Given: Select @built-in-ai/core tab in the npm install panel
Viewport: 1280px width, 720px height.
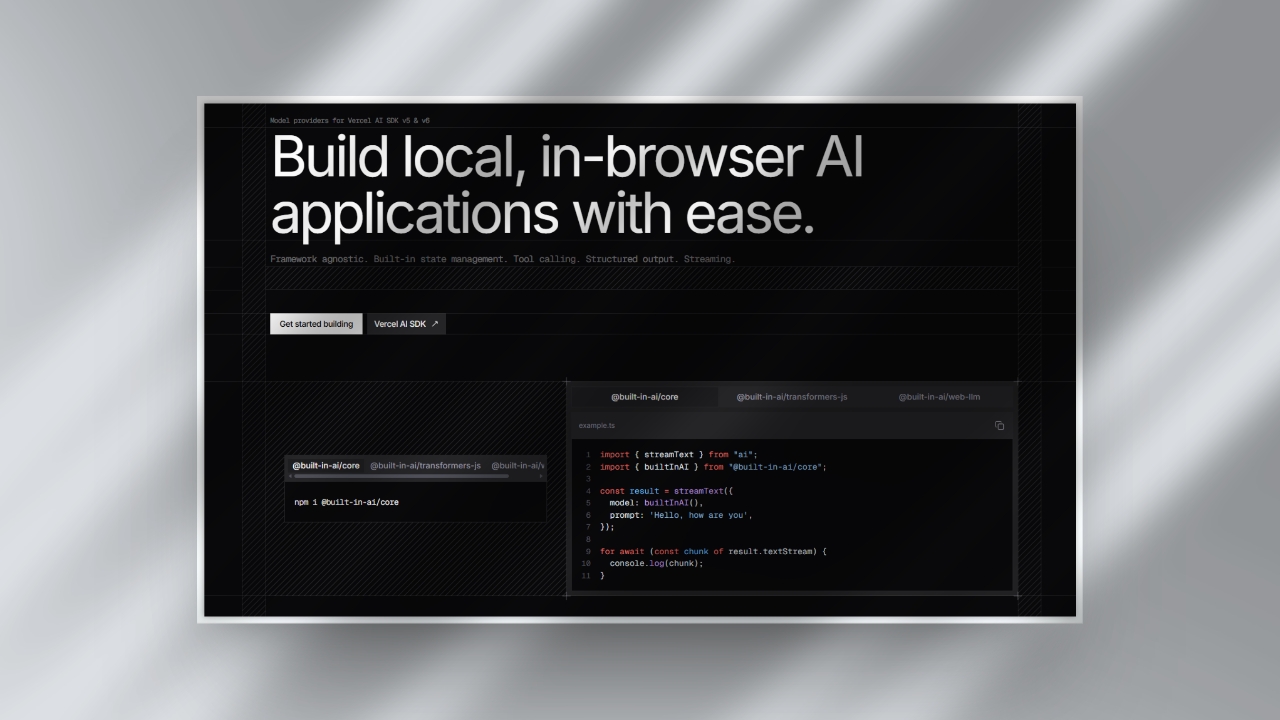Looking at the screenshot, I should [326, 465].
